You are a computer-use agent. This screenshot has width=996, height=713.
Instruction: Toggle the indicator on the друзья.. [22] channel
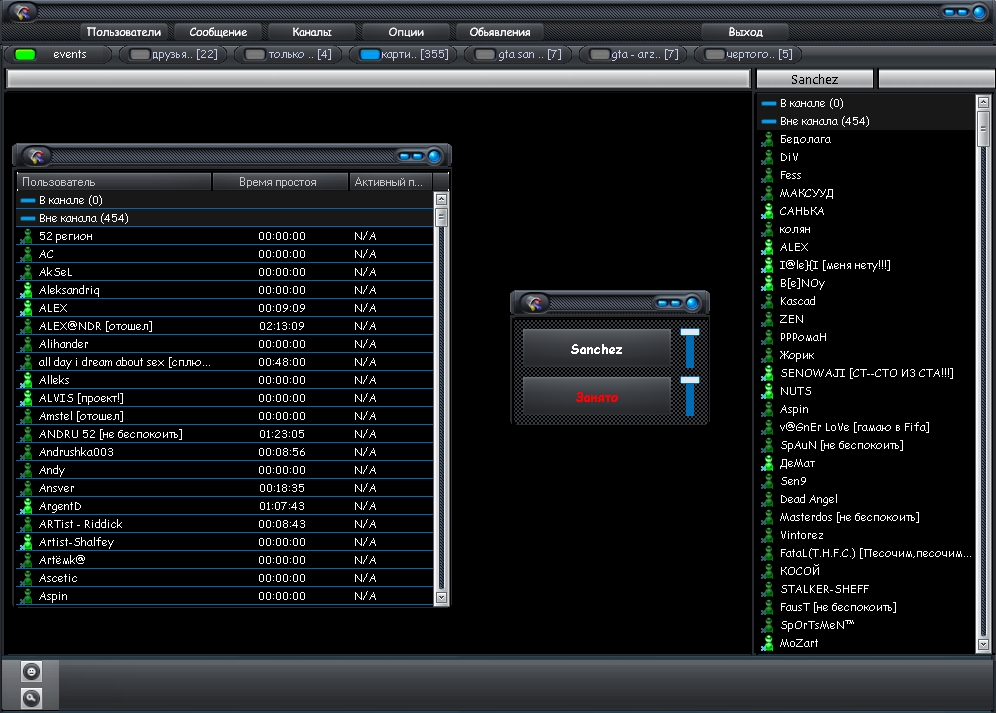pos(140,55)
